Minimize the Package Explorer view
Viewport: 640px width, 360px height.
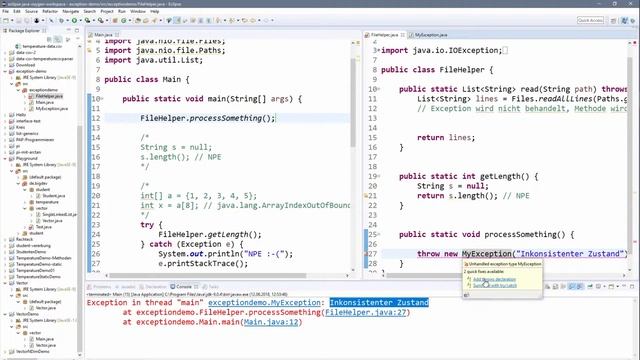pos(69,31)
